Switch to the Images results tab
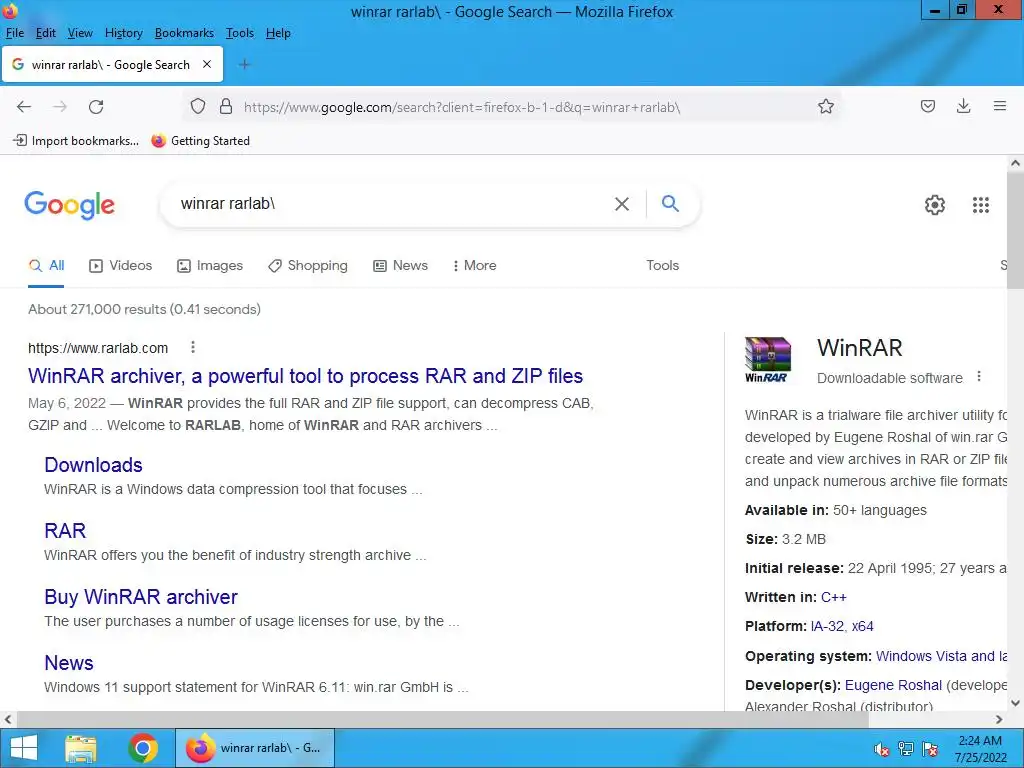Screen dimensions: 1024x768 210,266
